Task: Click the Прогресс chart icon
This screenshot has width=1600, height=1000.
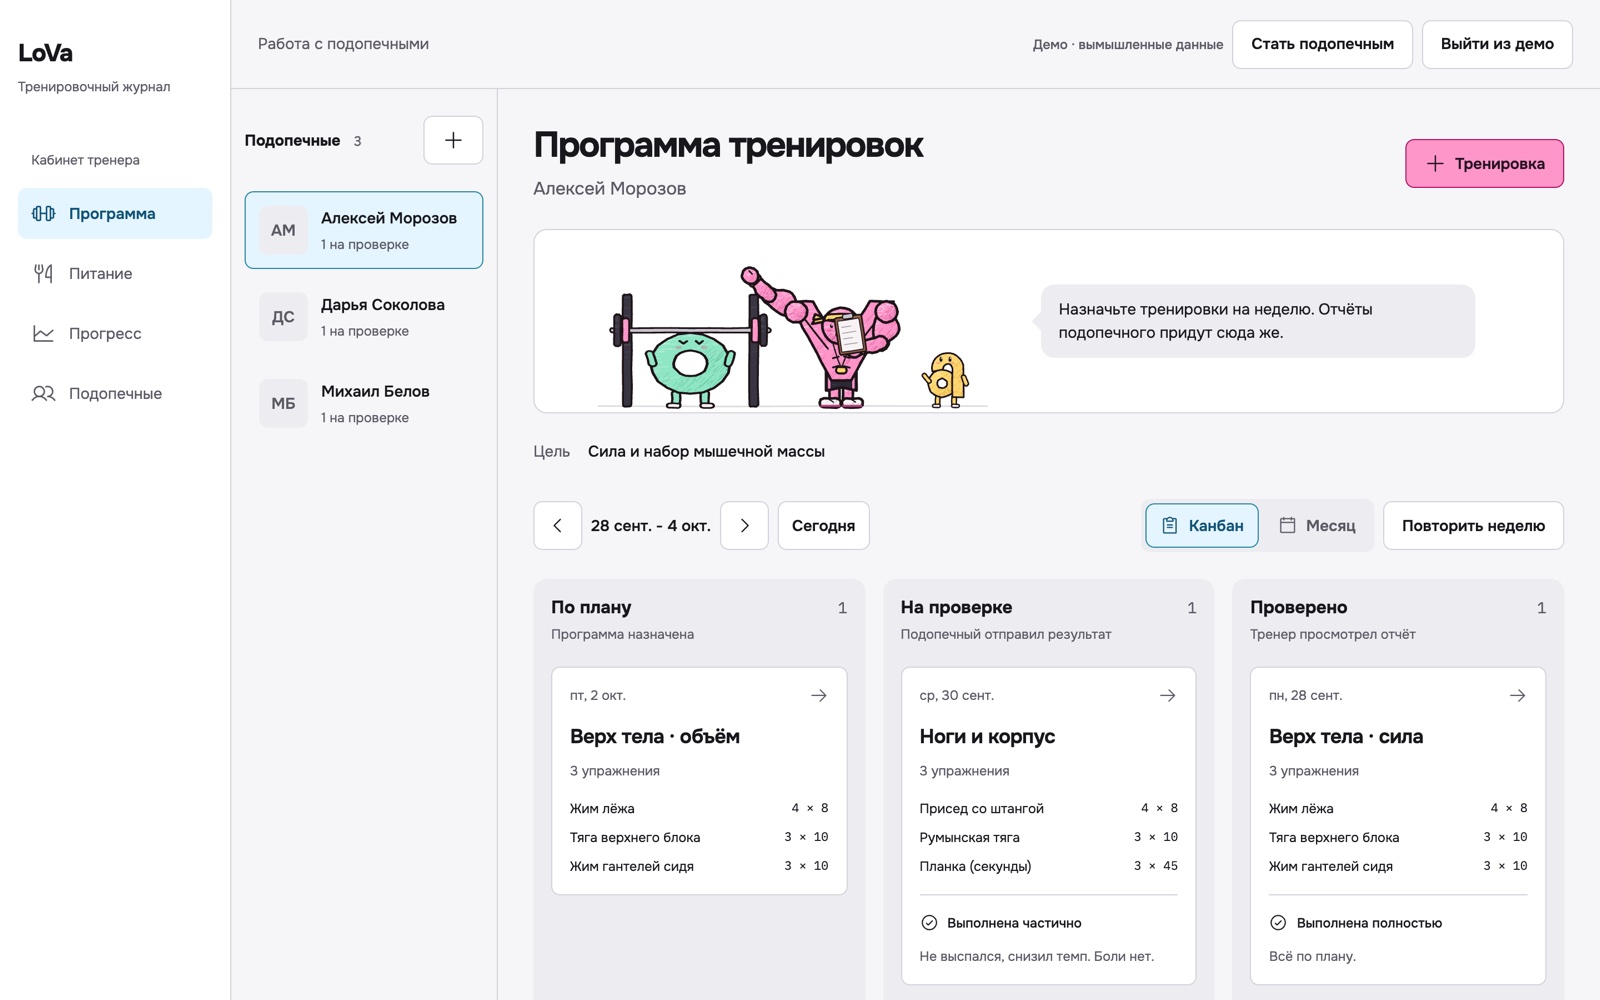Action: click(x=43, y=333)
